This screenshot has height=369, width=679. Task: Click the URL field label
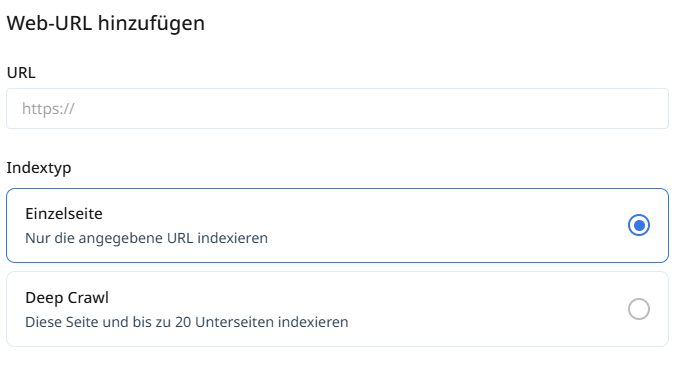point(21,73)
